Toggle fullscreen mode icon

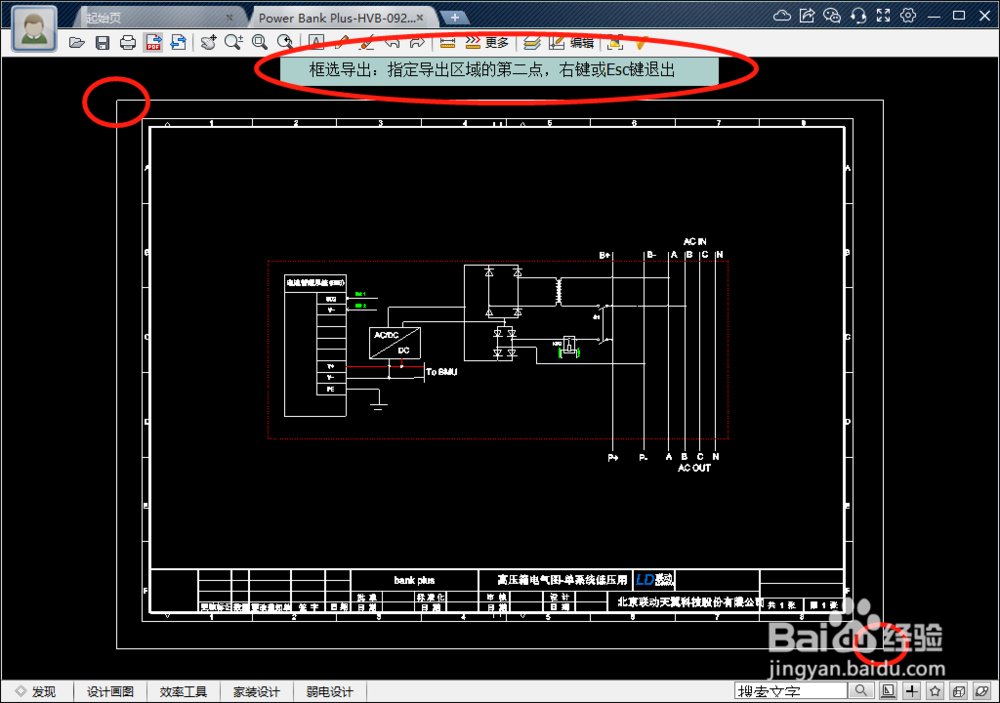(x=883, y=16)
